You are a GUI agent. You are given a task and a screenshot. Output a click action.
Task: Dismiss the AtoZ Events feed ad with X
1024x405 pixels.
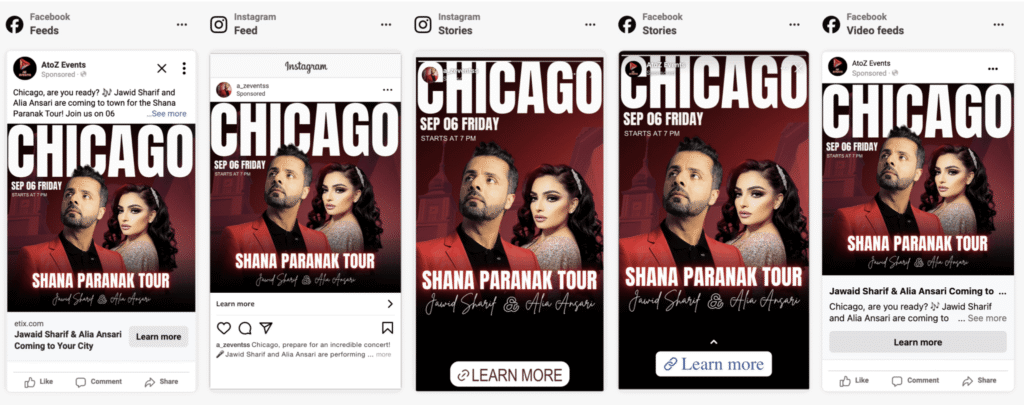(162, 68)
